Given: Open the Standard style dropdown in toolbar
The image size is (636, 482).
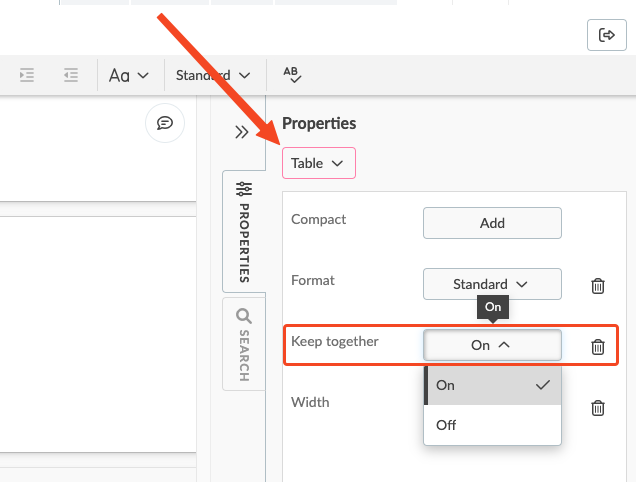Looking at the screenshot, I should pyautogui.click(x=213, y=75).
